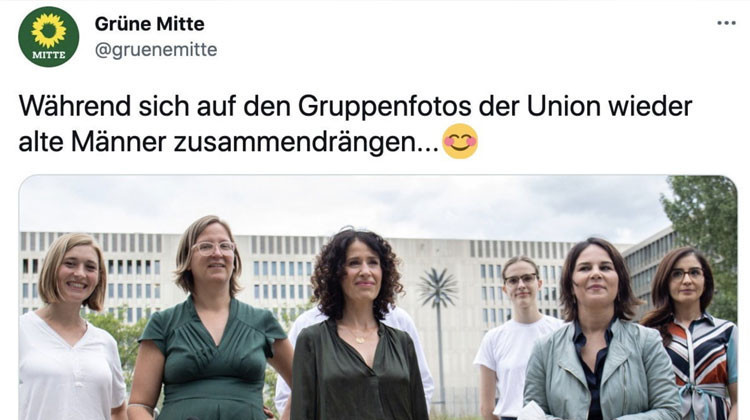Click the sunflower in the avatar logo
This screenshot has width=750, height=420.
coord(49,31)
